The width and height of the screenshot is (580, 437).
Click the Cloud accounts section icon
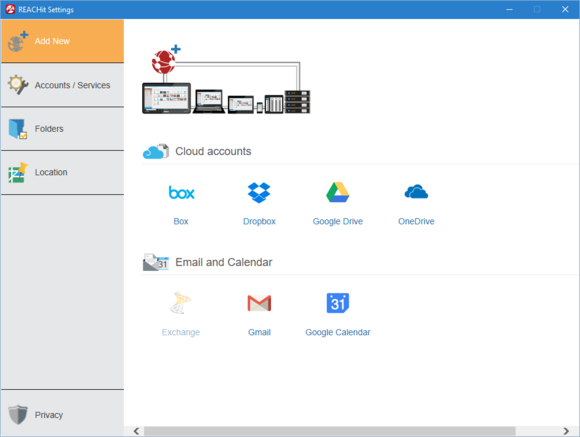[156, 151]
